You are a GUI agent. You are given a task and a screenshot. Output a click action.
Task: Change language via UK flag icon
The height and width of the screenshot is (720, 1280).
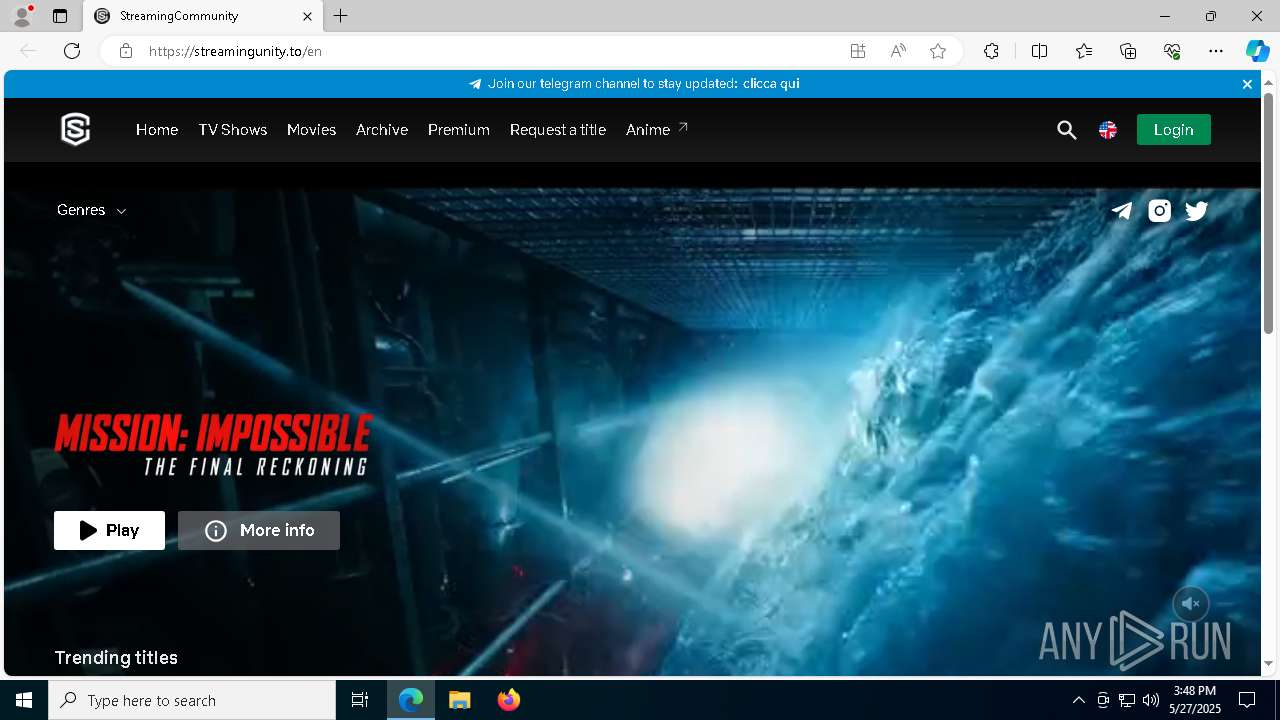[x=1108, y=130]
